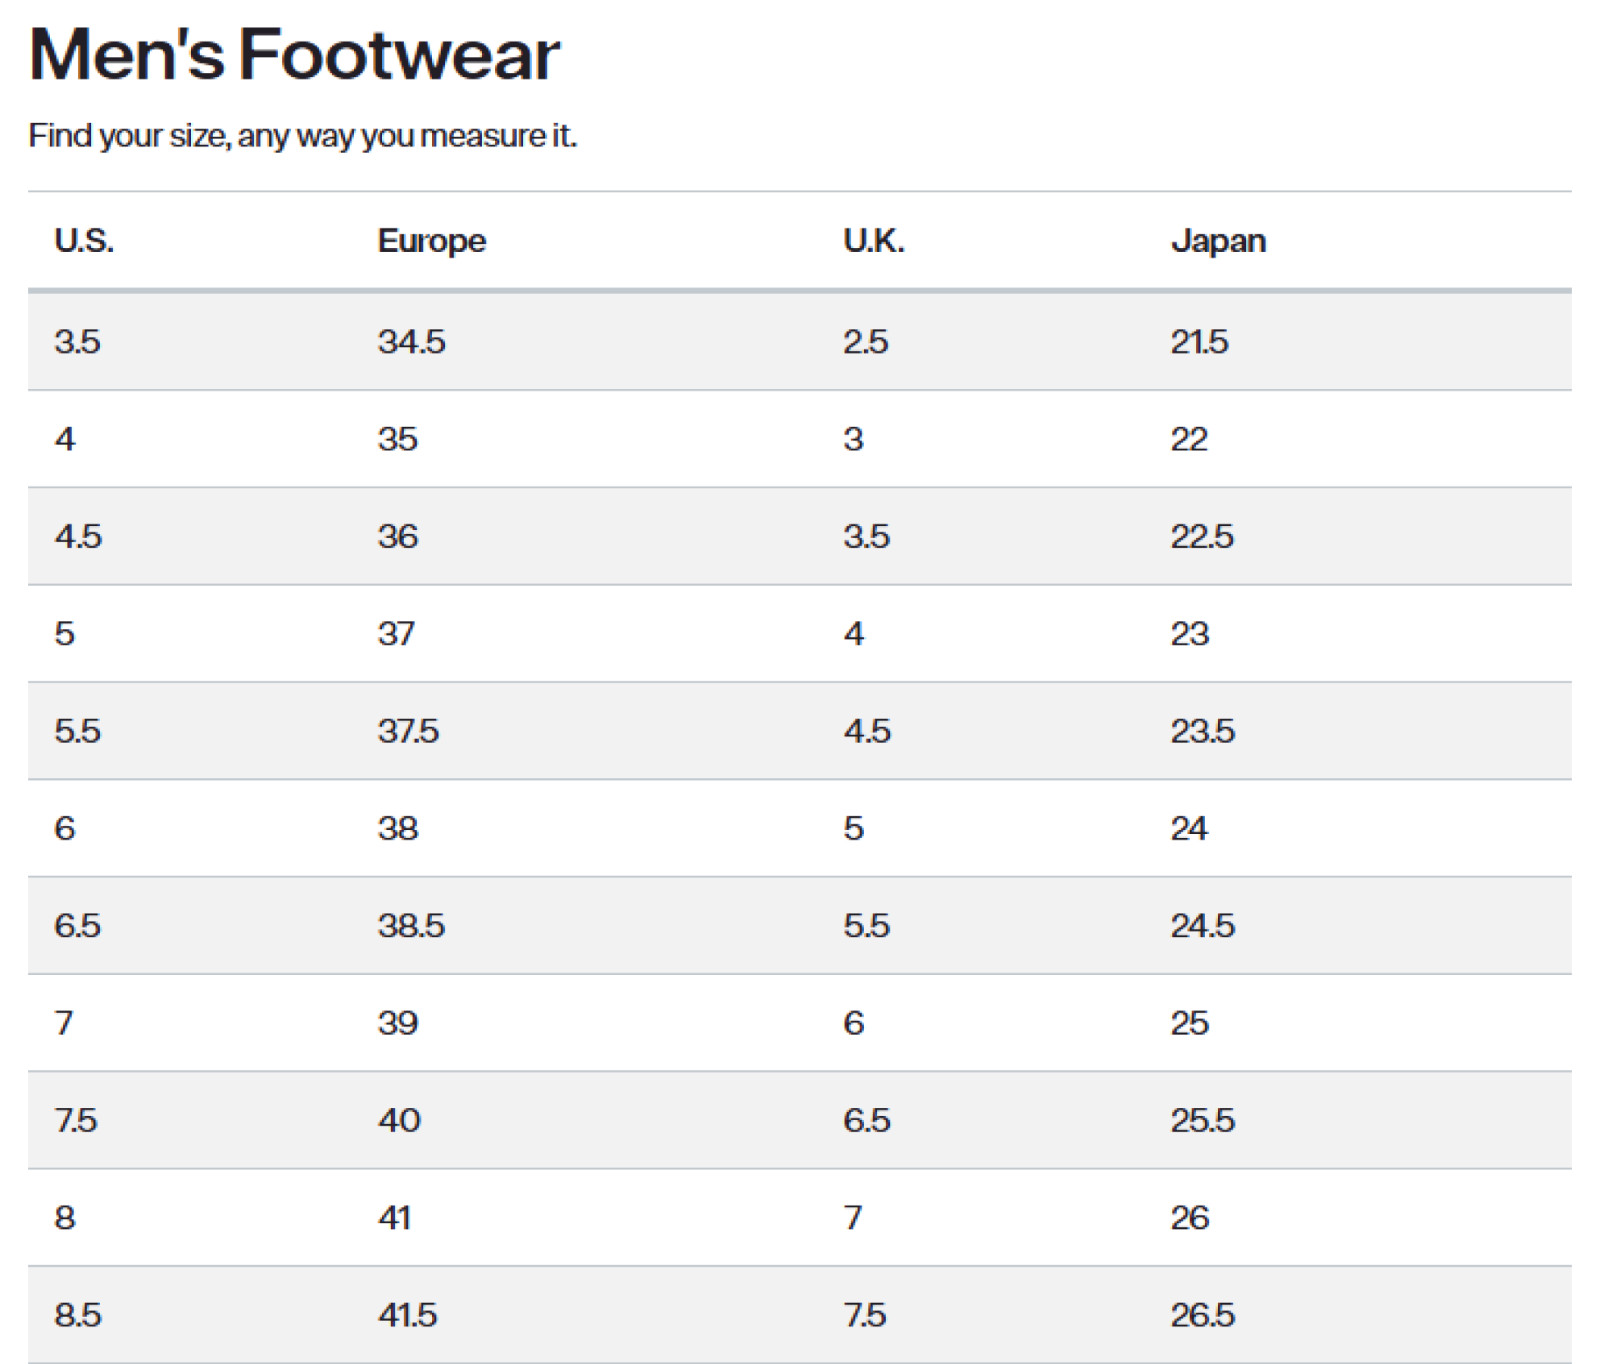Click U.K. size 5.5 in Europe 38.5 row
The width and height of the screenshot is (1600, 1364).
tap(866, 926)
